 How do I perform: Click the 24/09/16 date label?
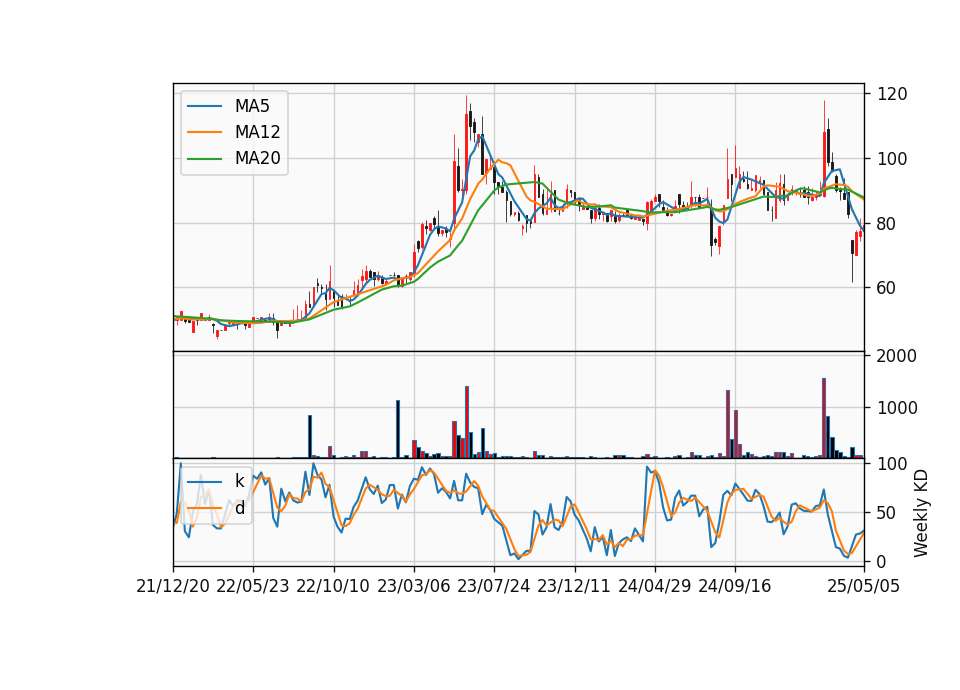pos(735,586)
